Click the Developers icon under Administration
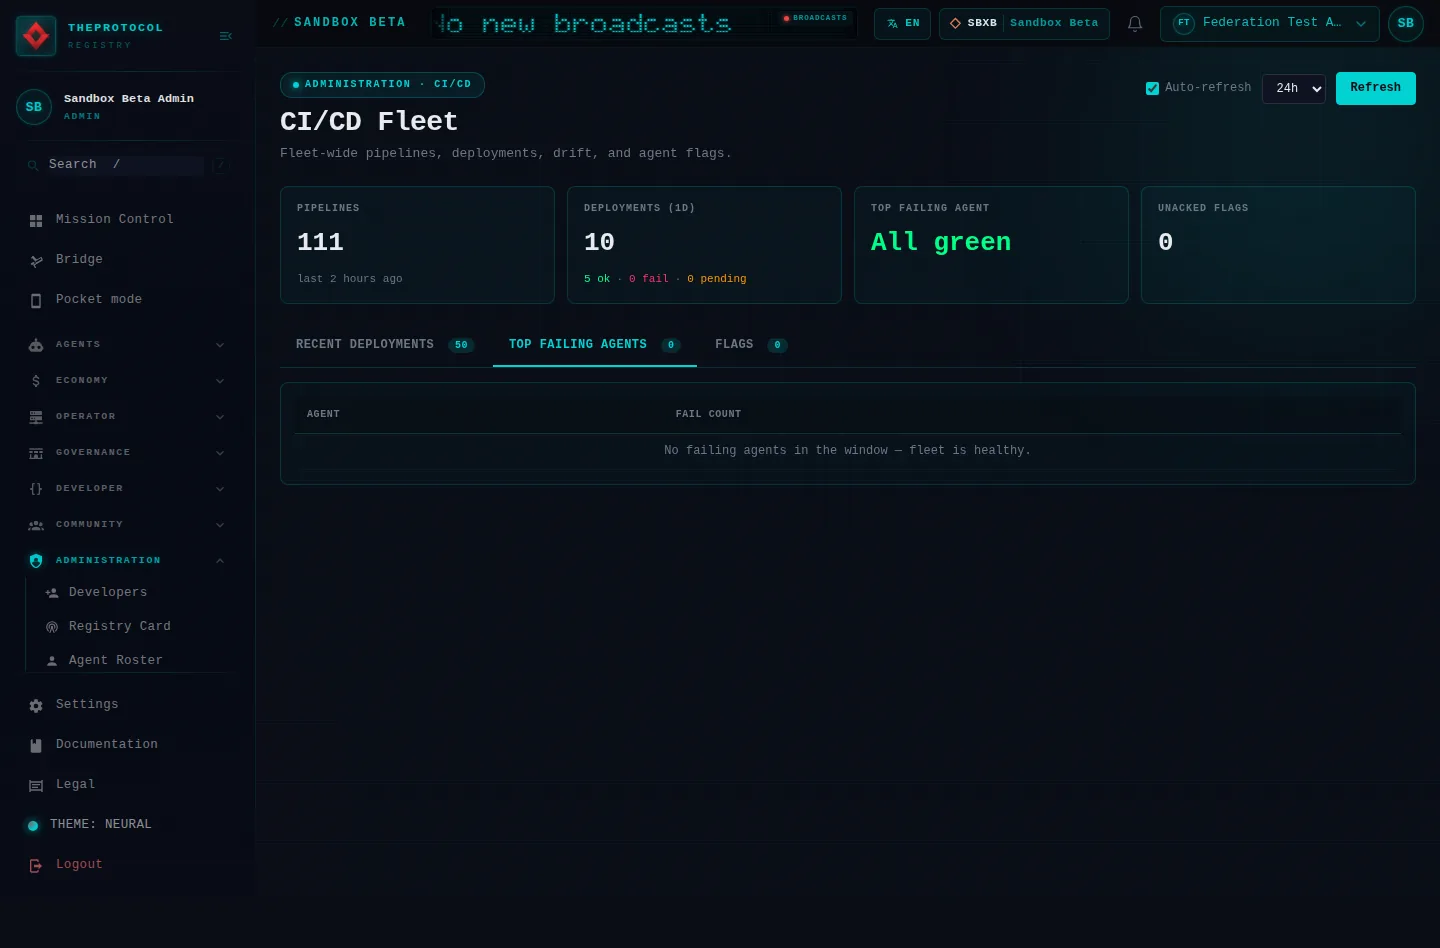Viewport: 1440px width, 948px height. point(52,593)
